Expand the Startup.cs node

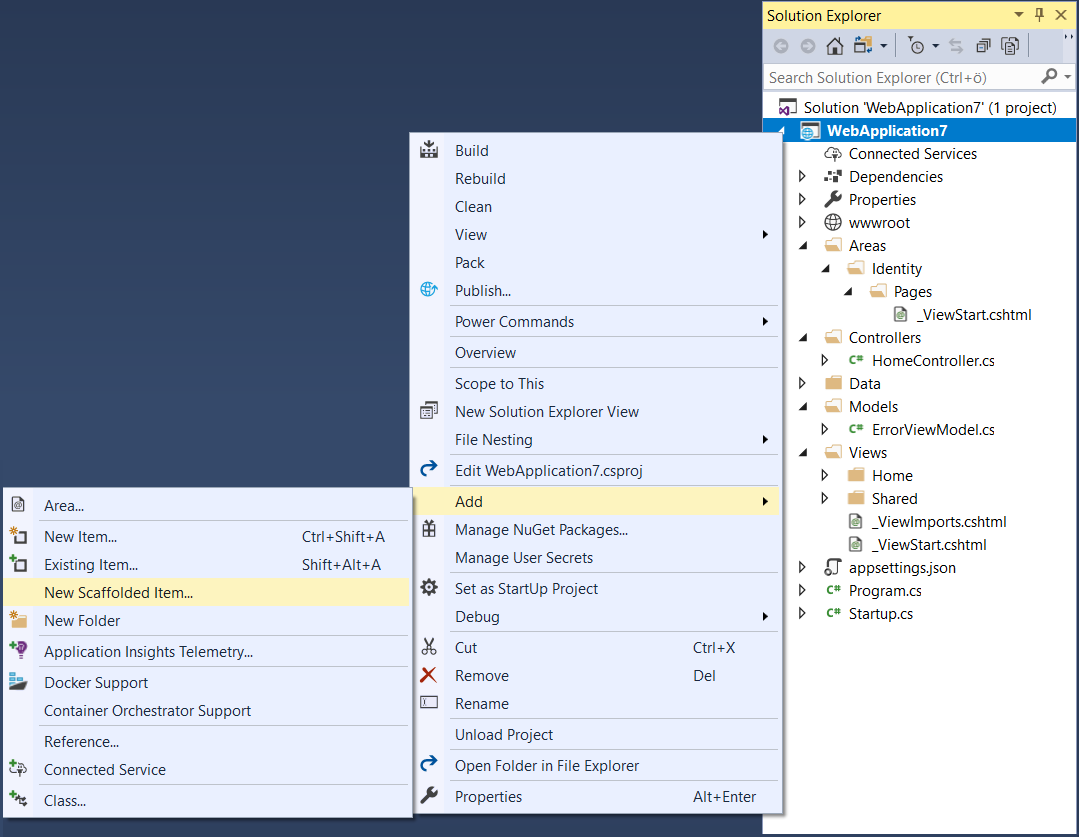pos(802,613)
